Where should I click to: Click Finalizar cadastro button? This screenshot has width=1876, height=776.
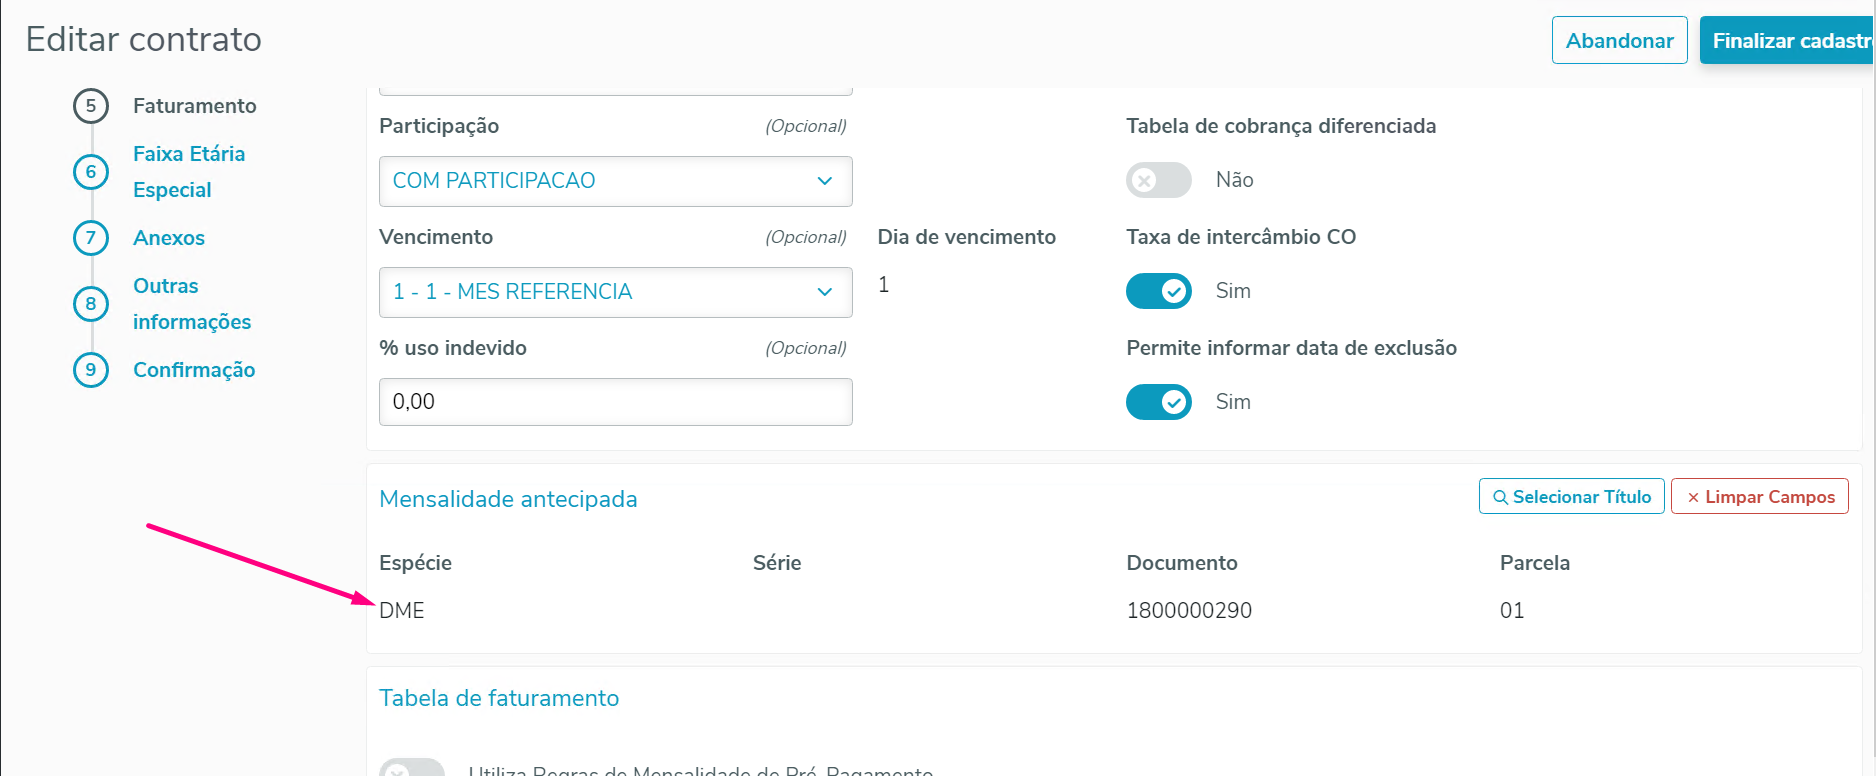point(1788,40)
